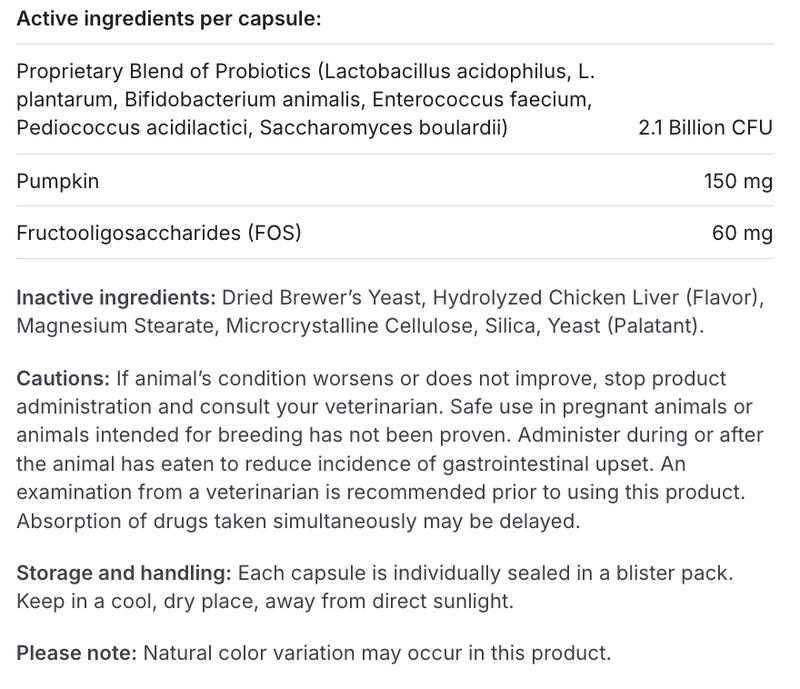800x689 pixels.
Task: Click the 'Inactive ingredients:' bold label
Action: click(x=115, y=298)
